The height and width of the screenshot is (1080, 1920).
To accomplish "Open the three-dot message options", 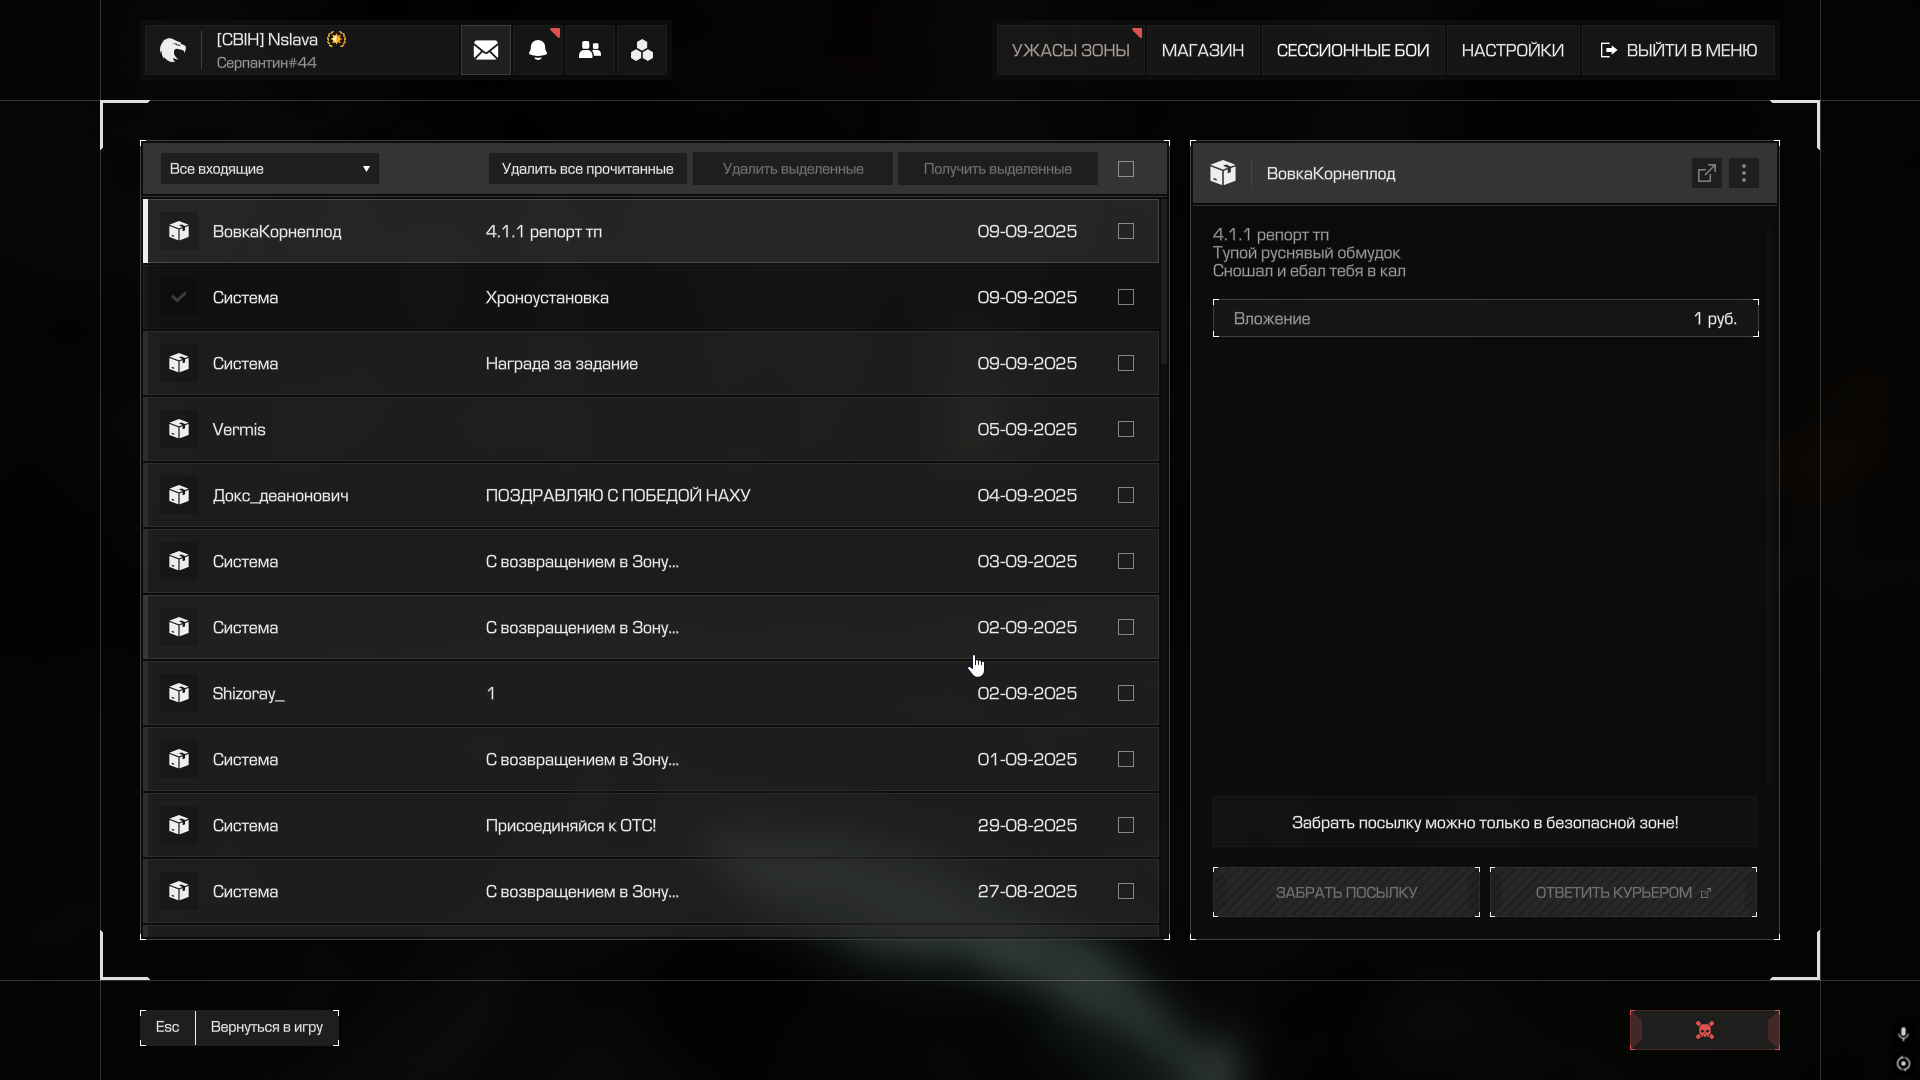I will point(1744,173).
